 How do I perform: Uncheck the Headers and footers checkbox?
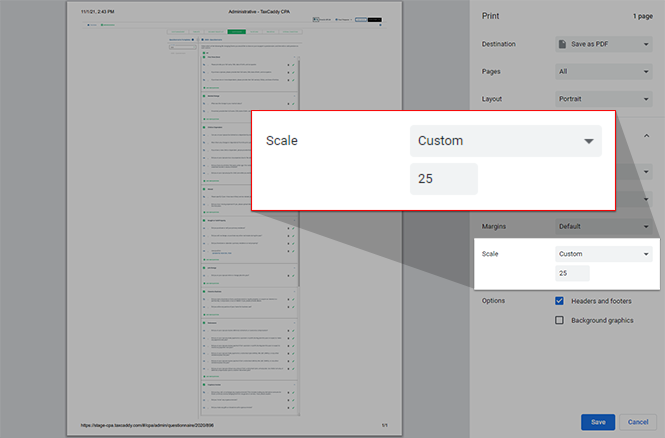pos(559,301)
